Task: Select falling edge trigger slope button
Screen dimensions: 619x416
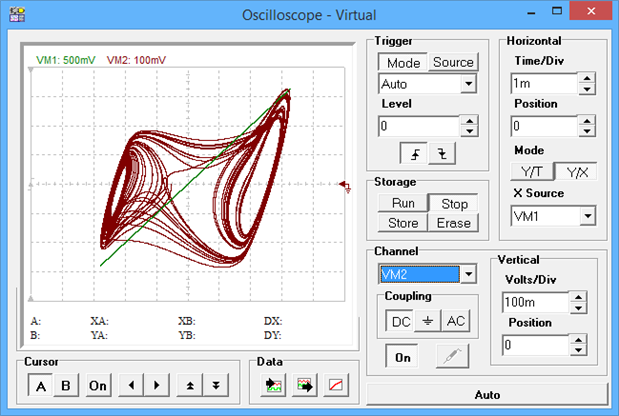Action: click(x=442, y=153)
